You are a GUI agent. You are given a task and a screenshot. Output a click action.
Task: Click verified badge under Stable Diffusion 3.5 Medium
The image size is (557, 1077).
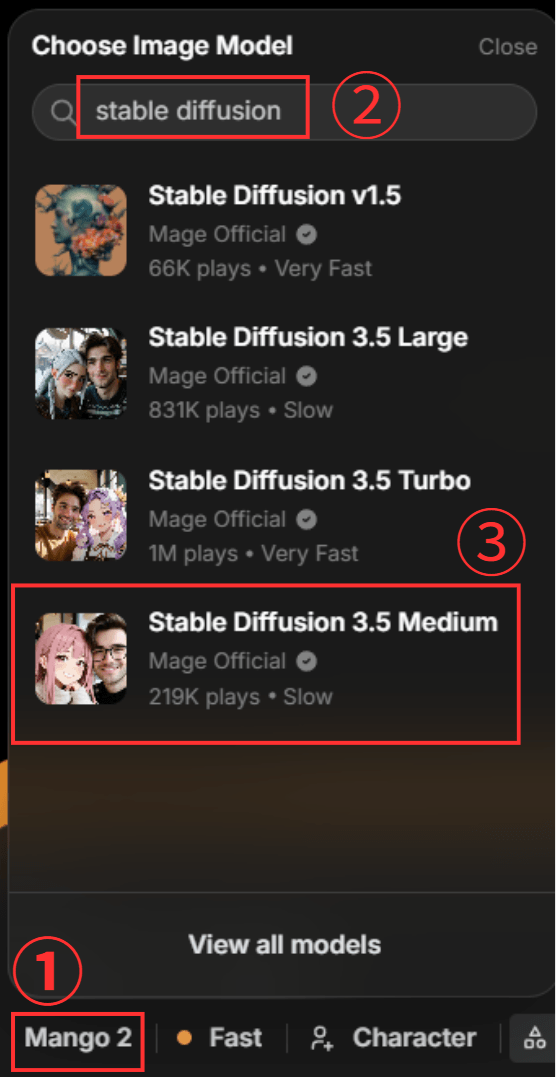click(306, 661)
